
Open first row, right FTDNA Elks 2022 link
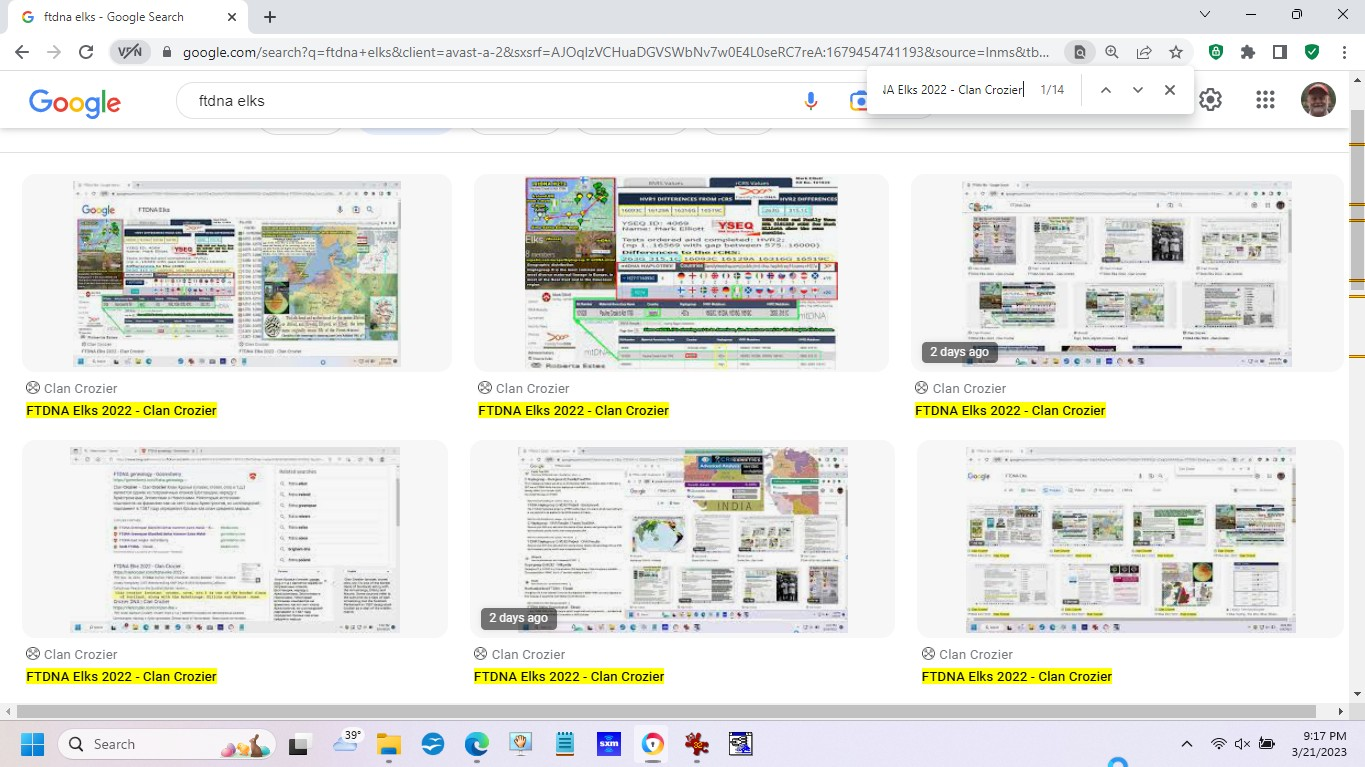(1010, 410)
